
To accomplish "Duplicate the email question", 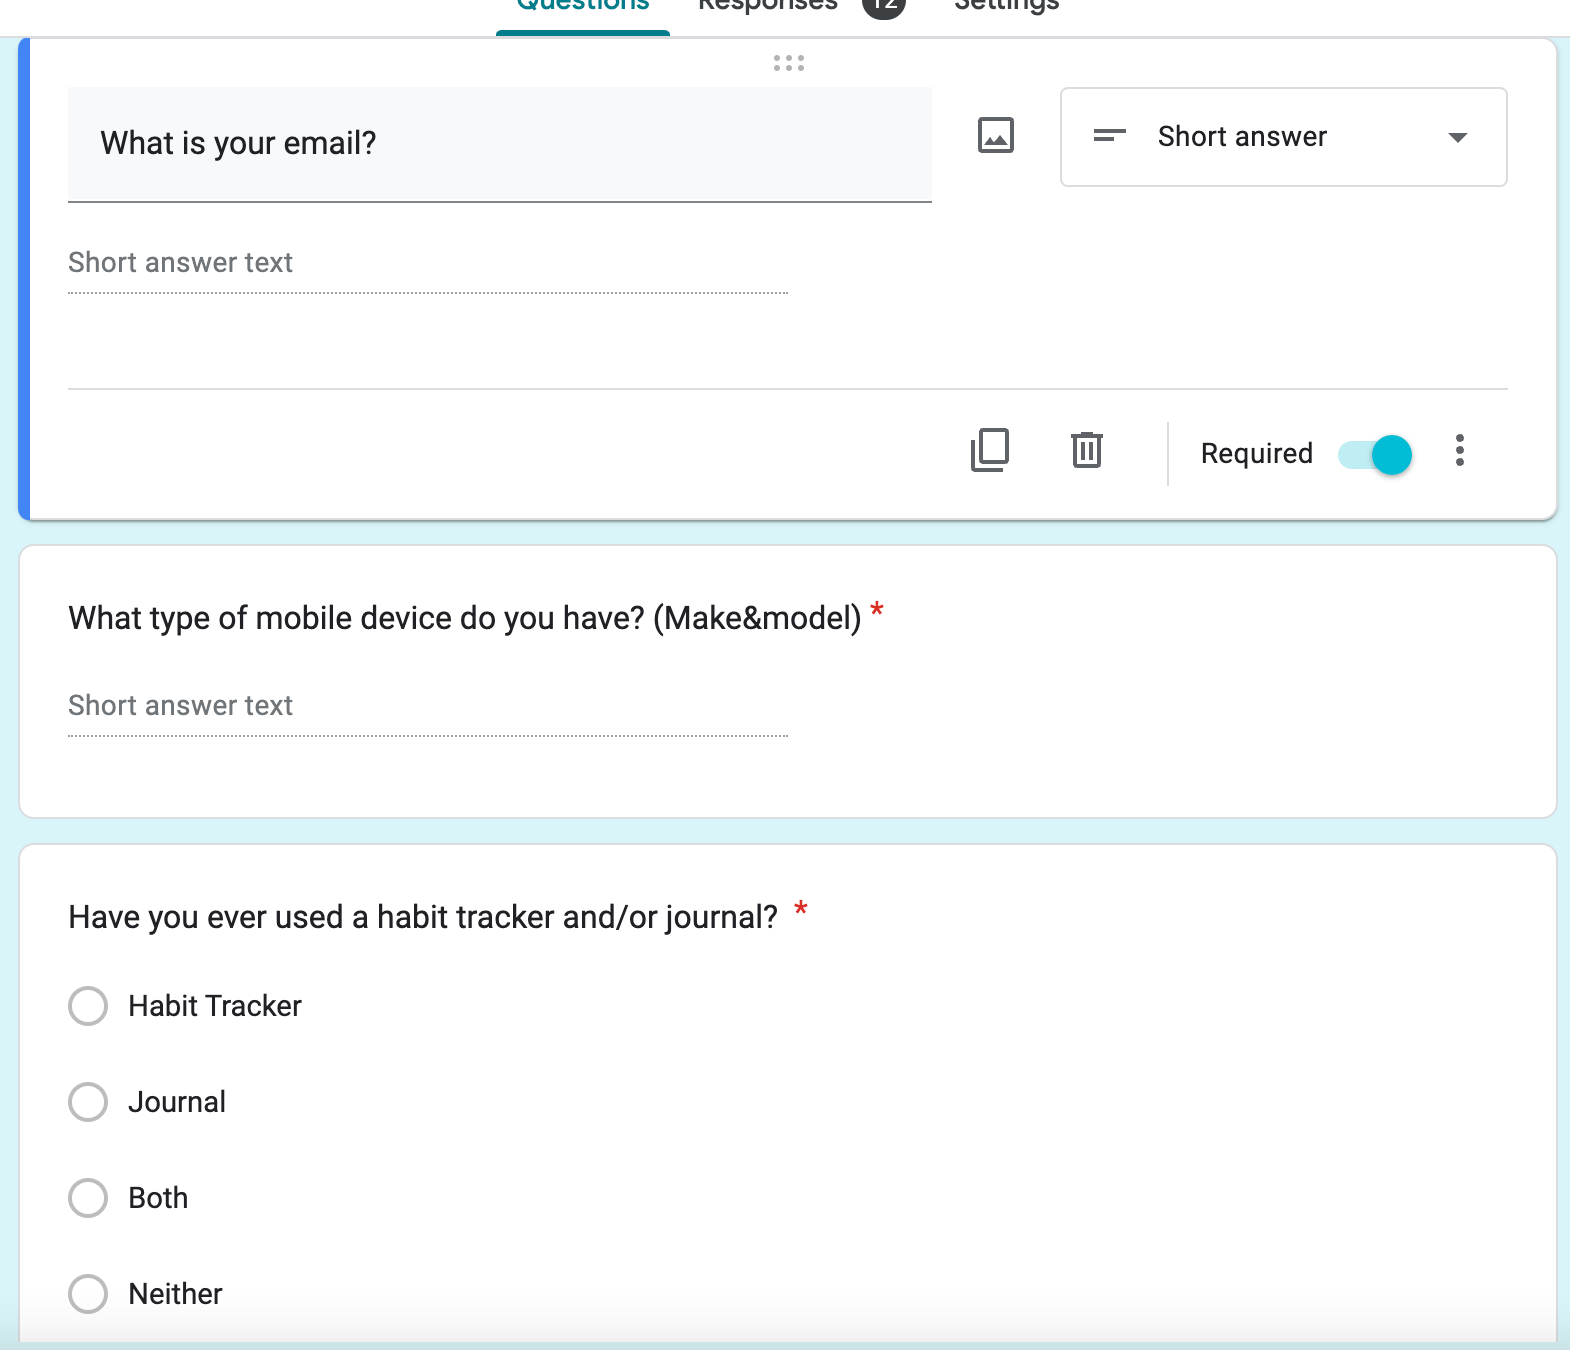I will pos(990,450).
